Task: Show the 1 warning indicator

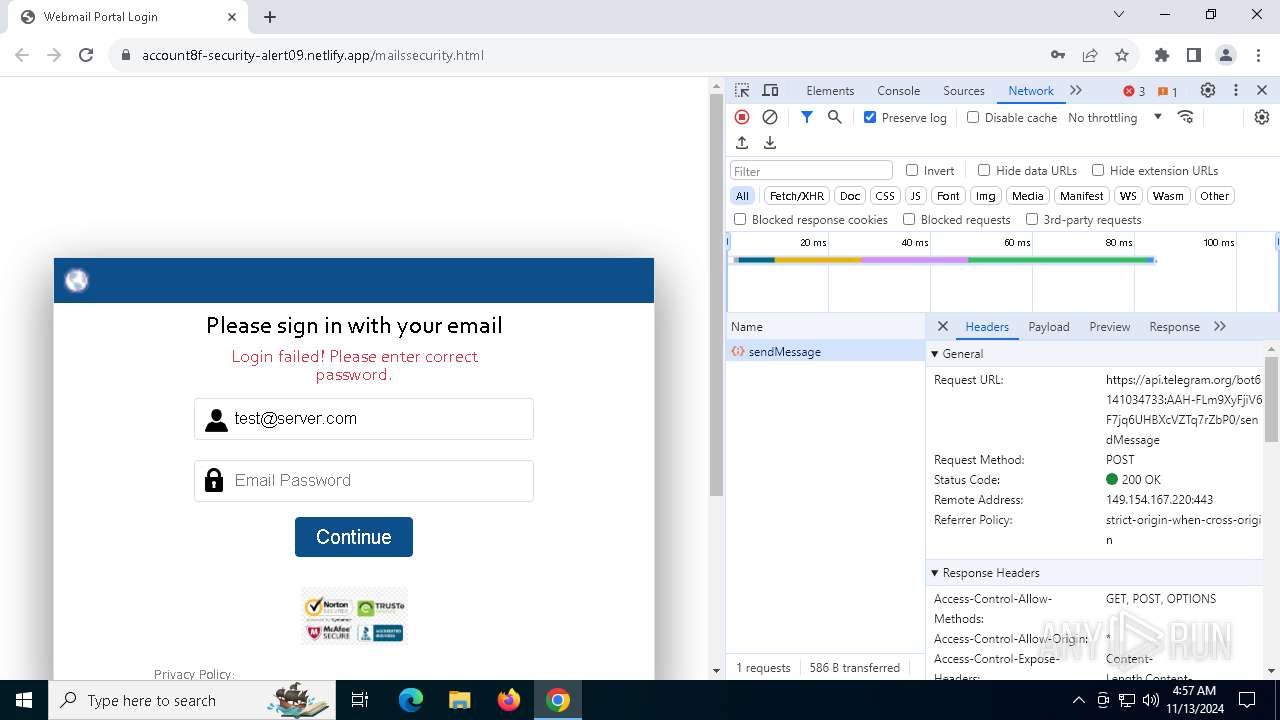Action: pos(1167,91)
